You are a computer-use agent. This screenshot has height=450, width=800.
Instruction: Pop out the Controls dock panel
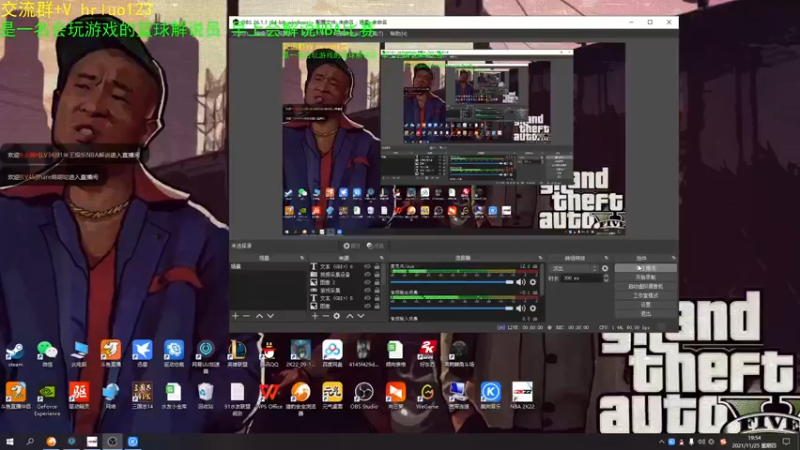click(673, 258)
